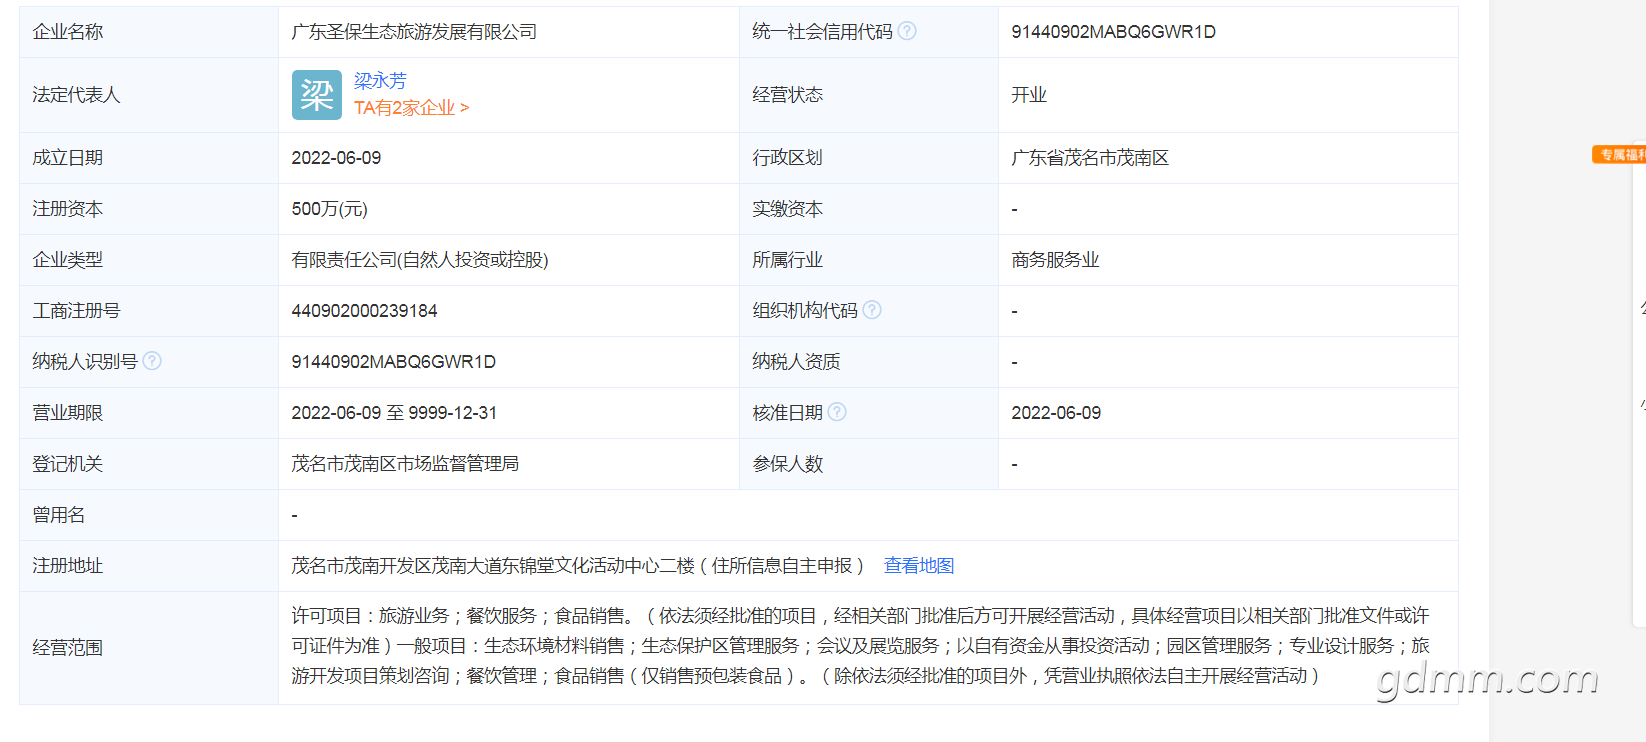Click help icon next to 核准日期
The height and width of the screenshot is (742, 1646).
tap(837, 412)
